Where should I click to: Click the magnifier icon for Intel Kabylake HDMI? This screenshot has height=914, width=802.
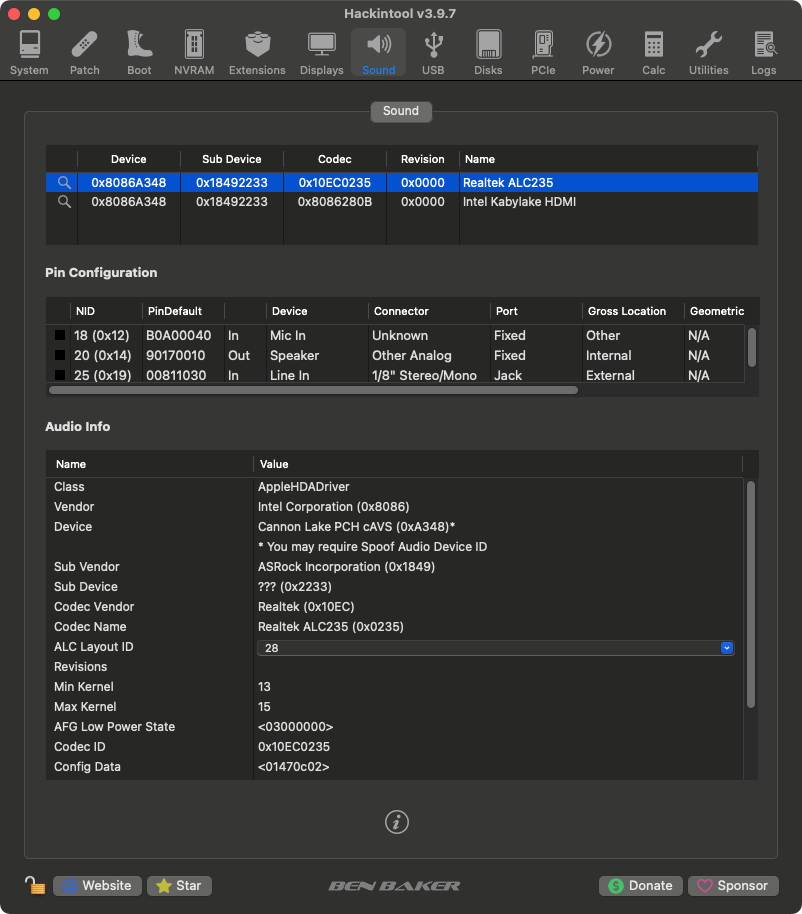pos(64,202)
